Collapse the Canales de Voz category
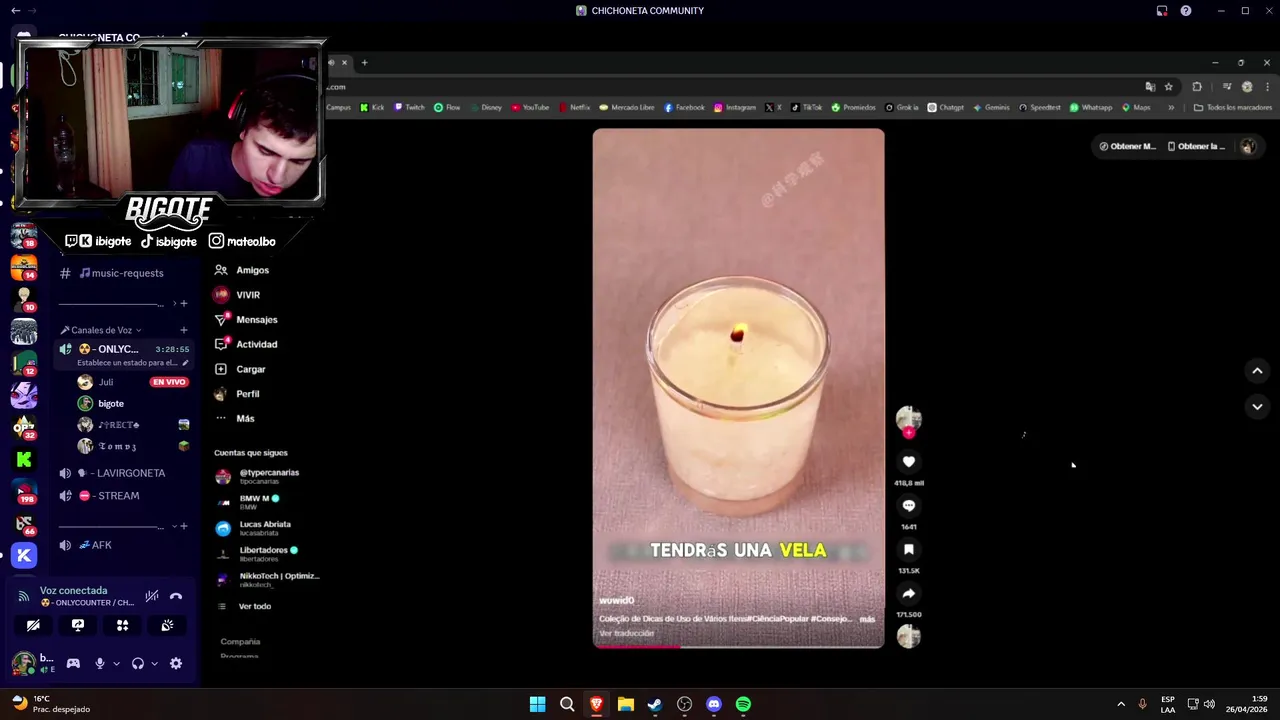1280x720 pixels. point(102,330)
